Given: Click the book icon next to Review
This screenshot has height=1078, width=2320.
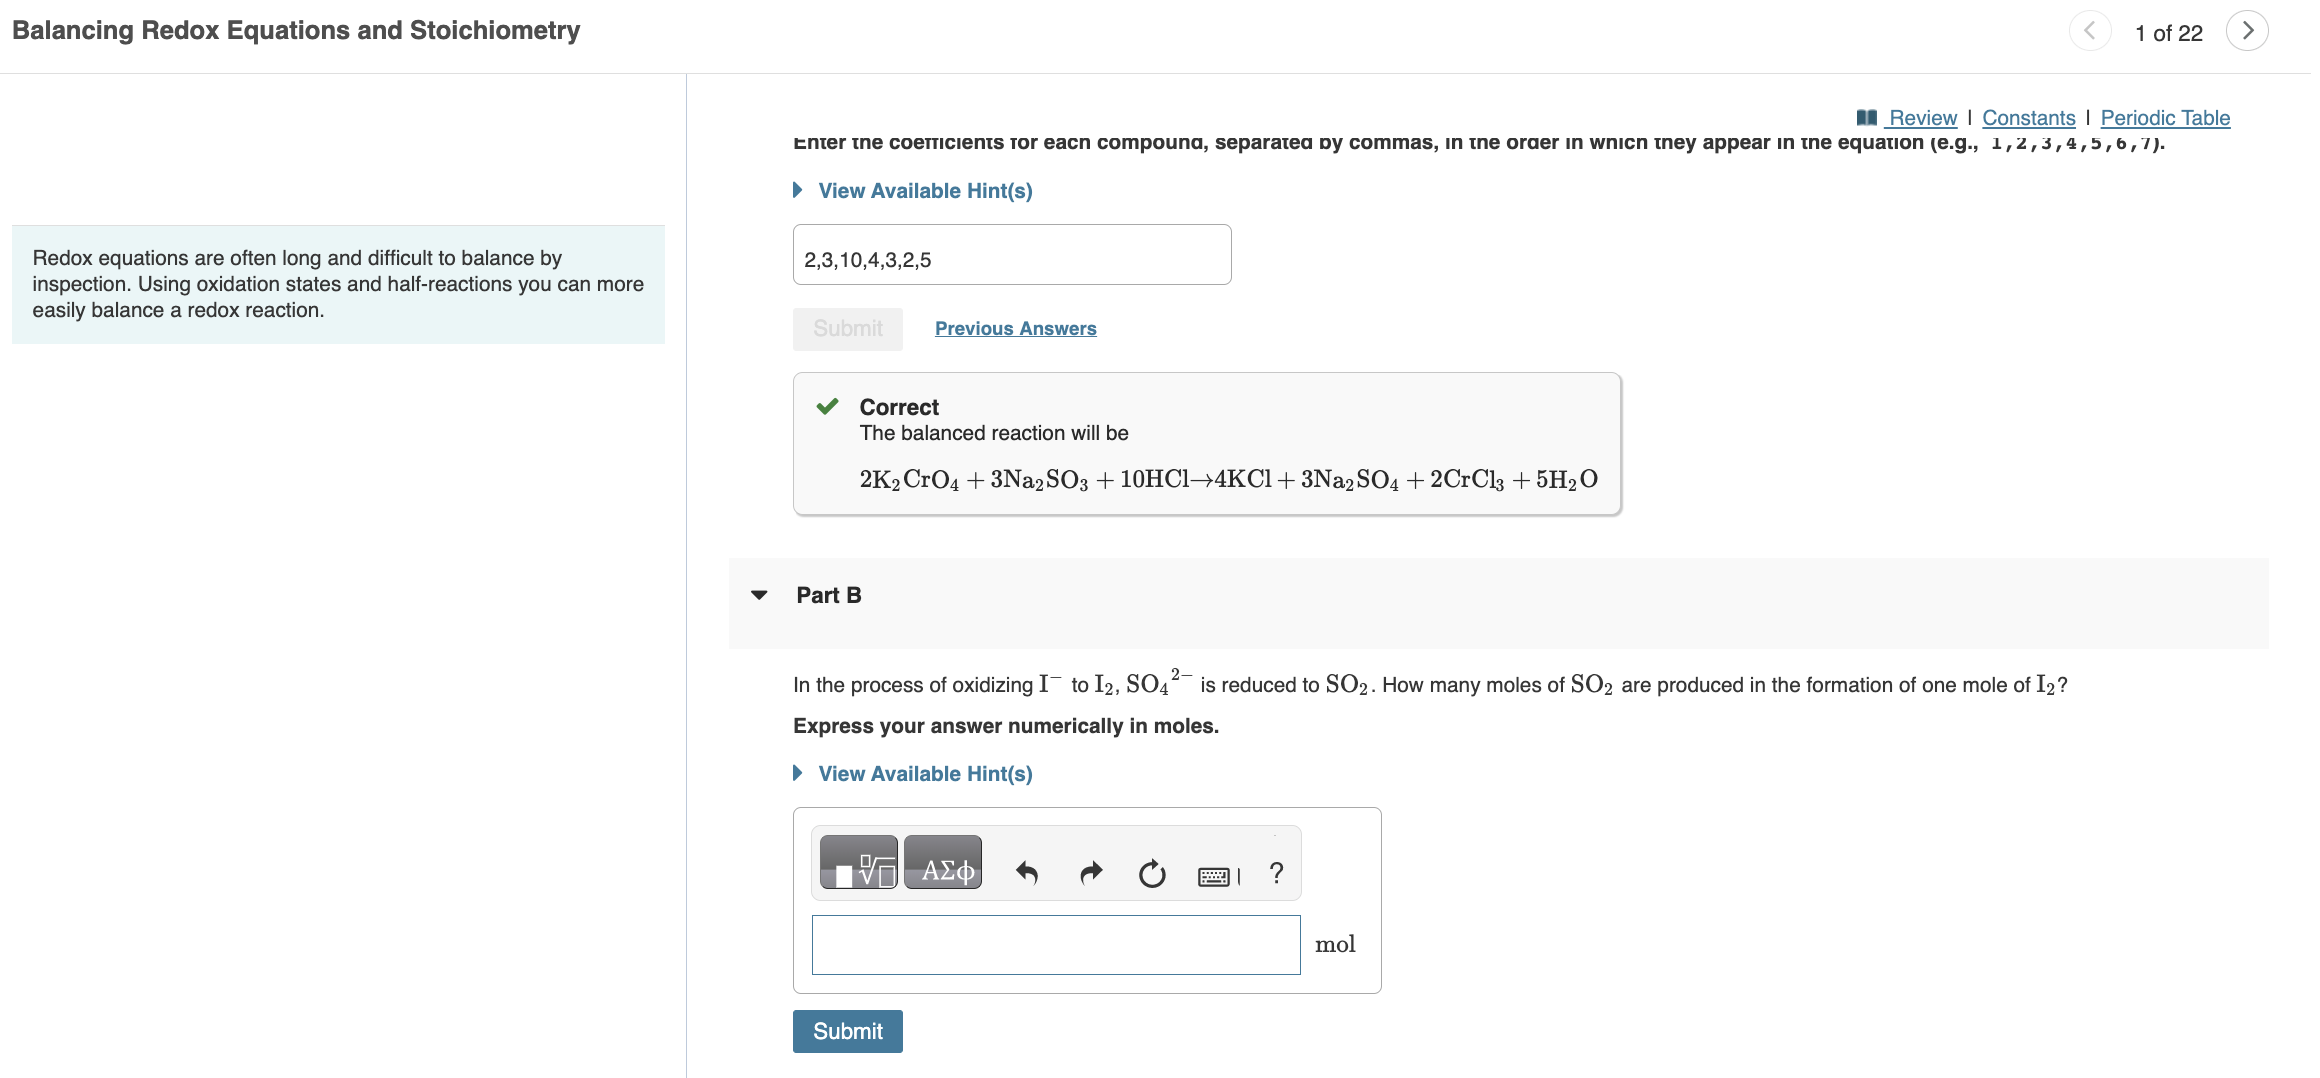Looking at the screenshot, I should click(x=1866, y=116).
